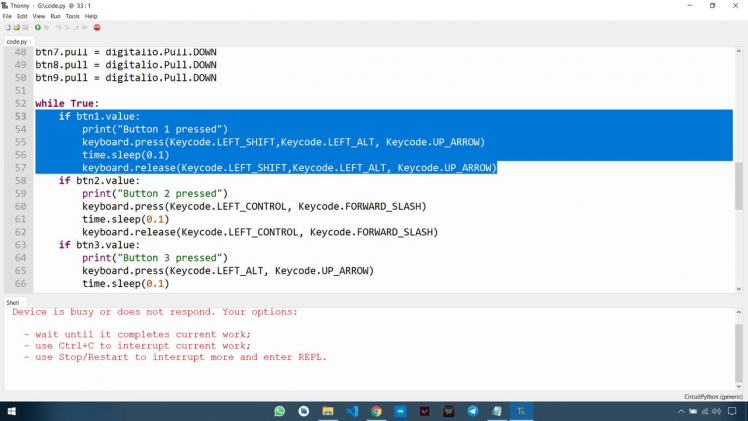Click the Debug current script icon

point(47,27)
